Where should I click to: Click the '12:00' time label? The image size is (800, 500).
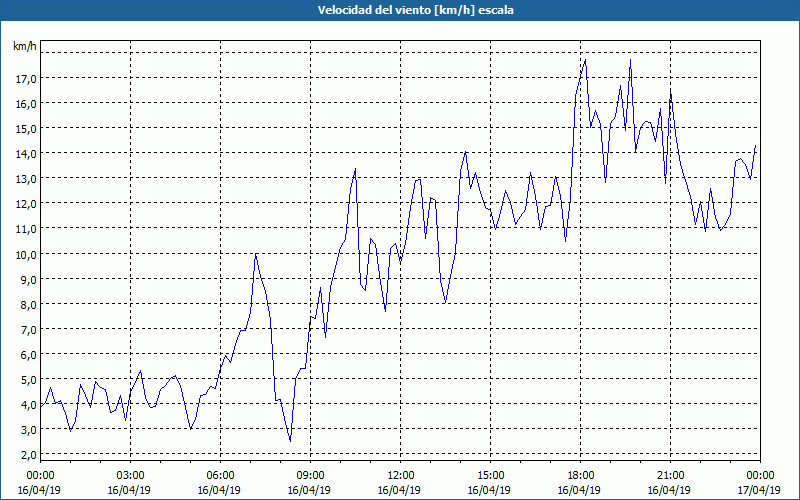coord(401,476)
